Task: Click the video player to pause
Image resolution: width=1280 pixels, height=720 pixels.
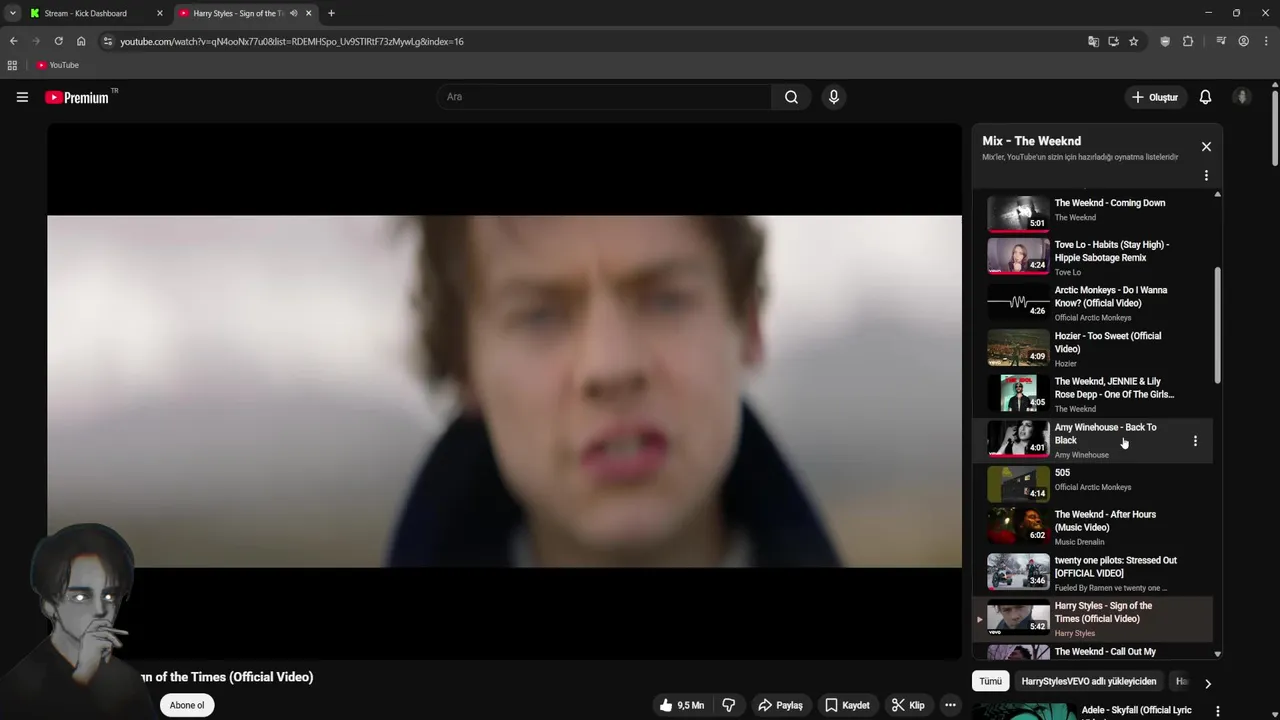Action: pyautogui.click(x=504, y=391)
